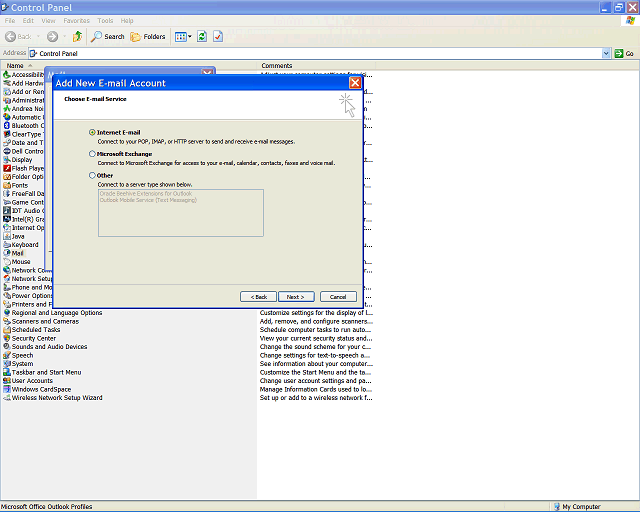Select the Other radio button
The image size is (640, 512).
(92, 175)
